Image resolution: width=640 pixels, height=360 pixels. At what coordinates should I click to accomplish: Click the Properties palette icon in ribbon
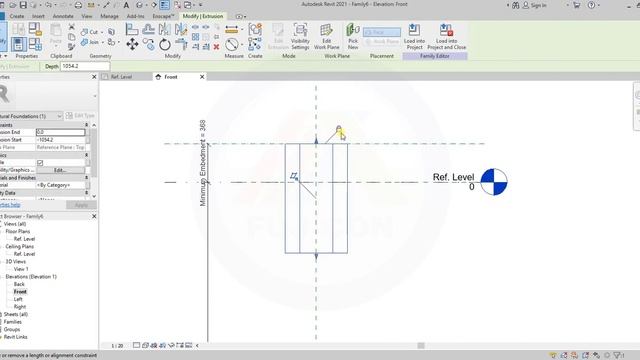click(18, 44)
